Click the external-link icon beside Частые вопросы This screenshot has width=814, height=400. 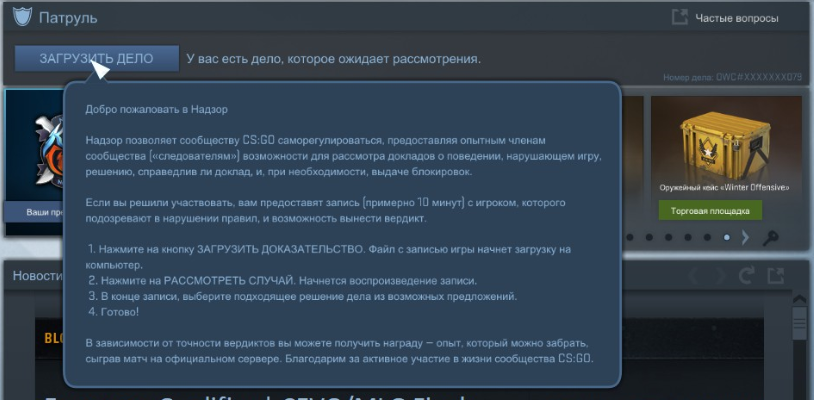pyautogui.click(x=680, y=17)
